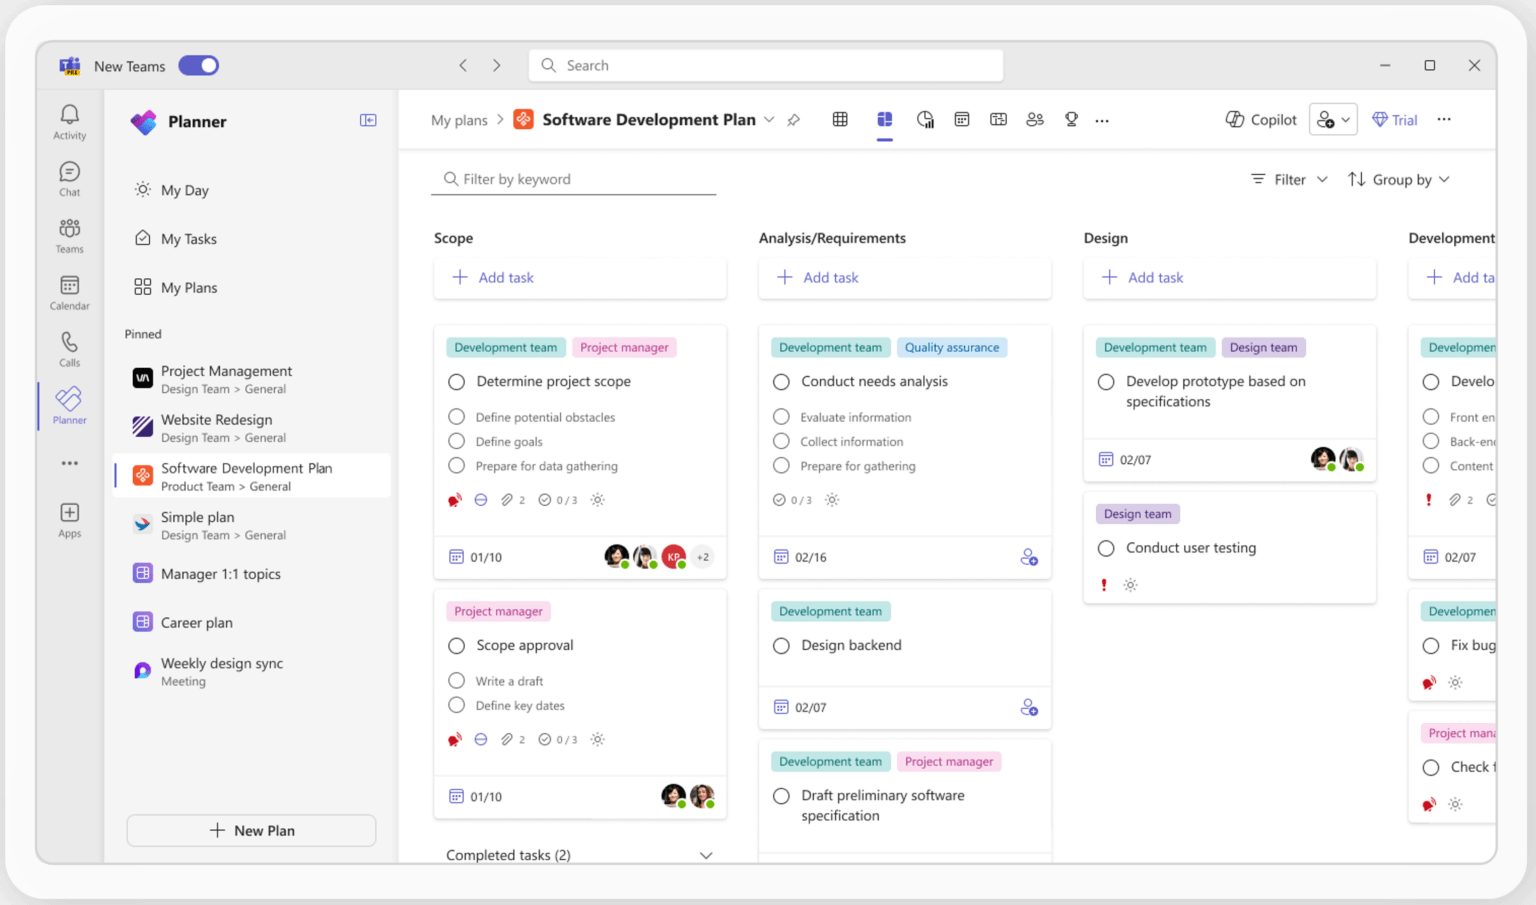Open My Plans
The image size is (1536, 905).
[175, 288]
